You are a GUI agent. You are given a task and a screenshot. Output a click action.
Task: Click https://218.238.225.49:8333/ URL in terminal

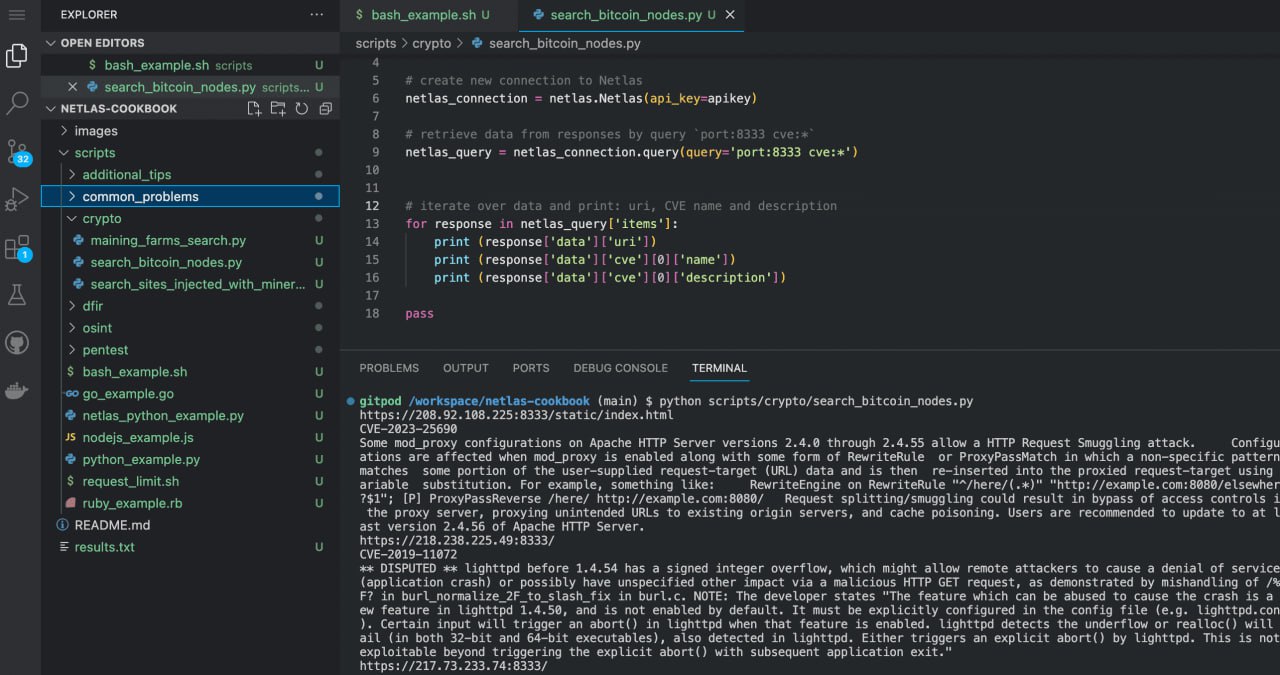click(x=457, y=541)
